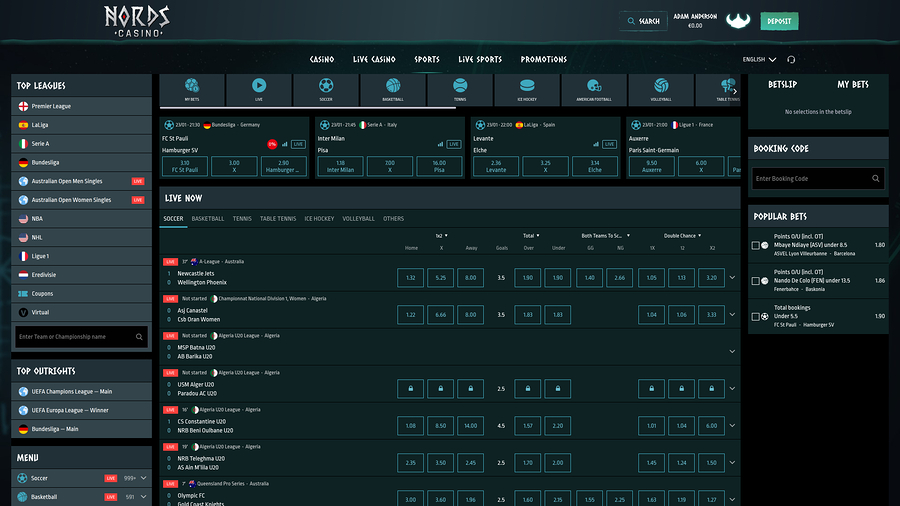Viewport: 900px width, 506px height.
Task: Expand USM Alger U20 match markets
Action: [x=732, y=388]
